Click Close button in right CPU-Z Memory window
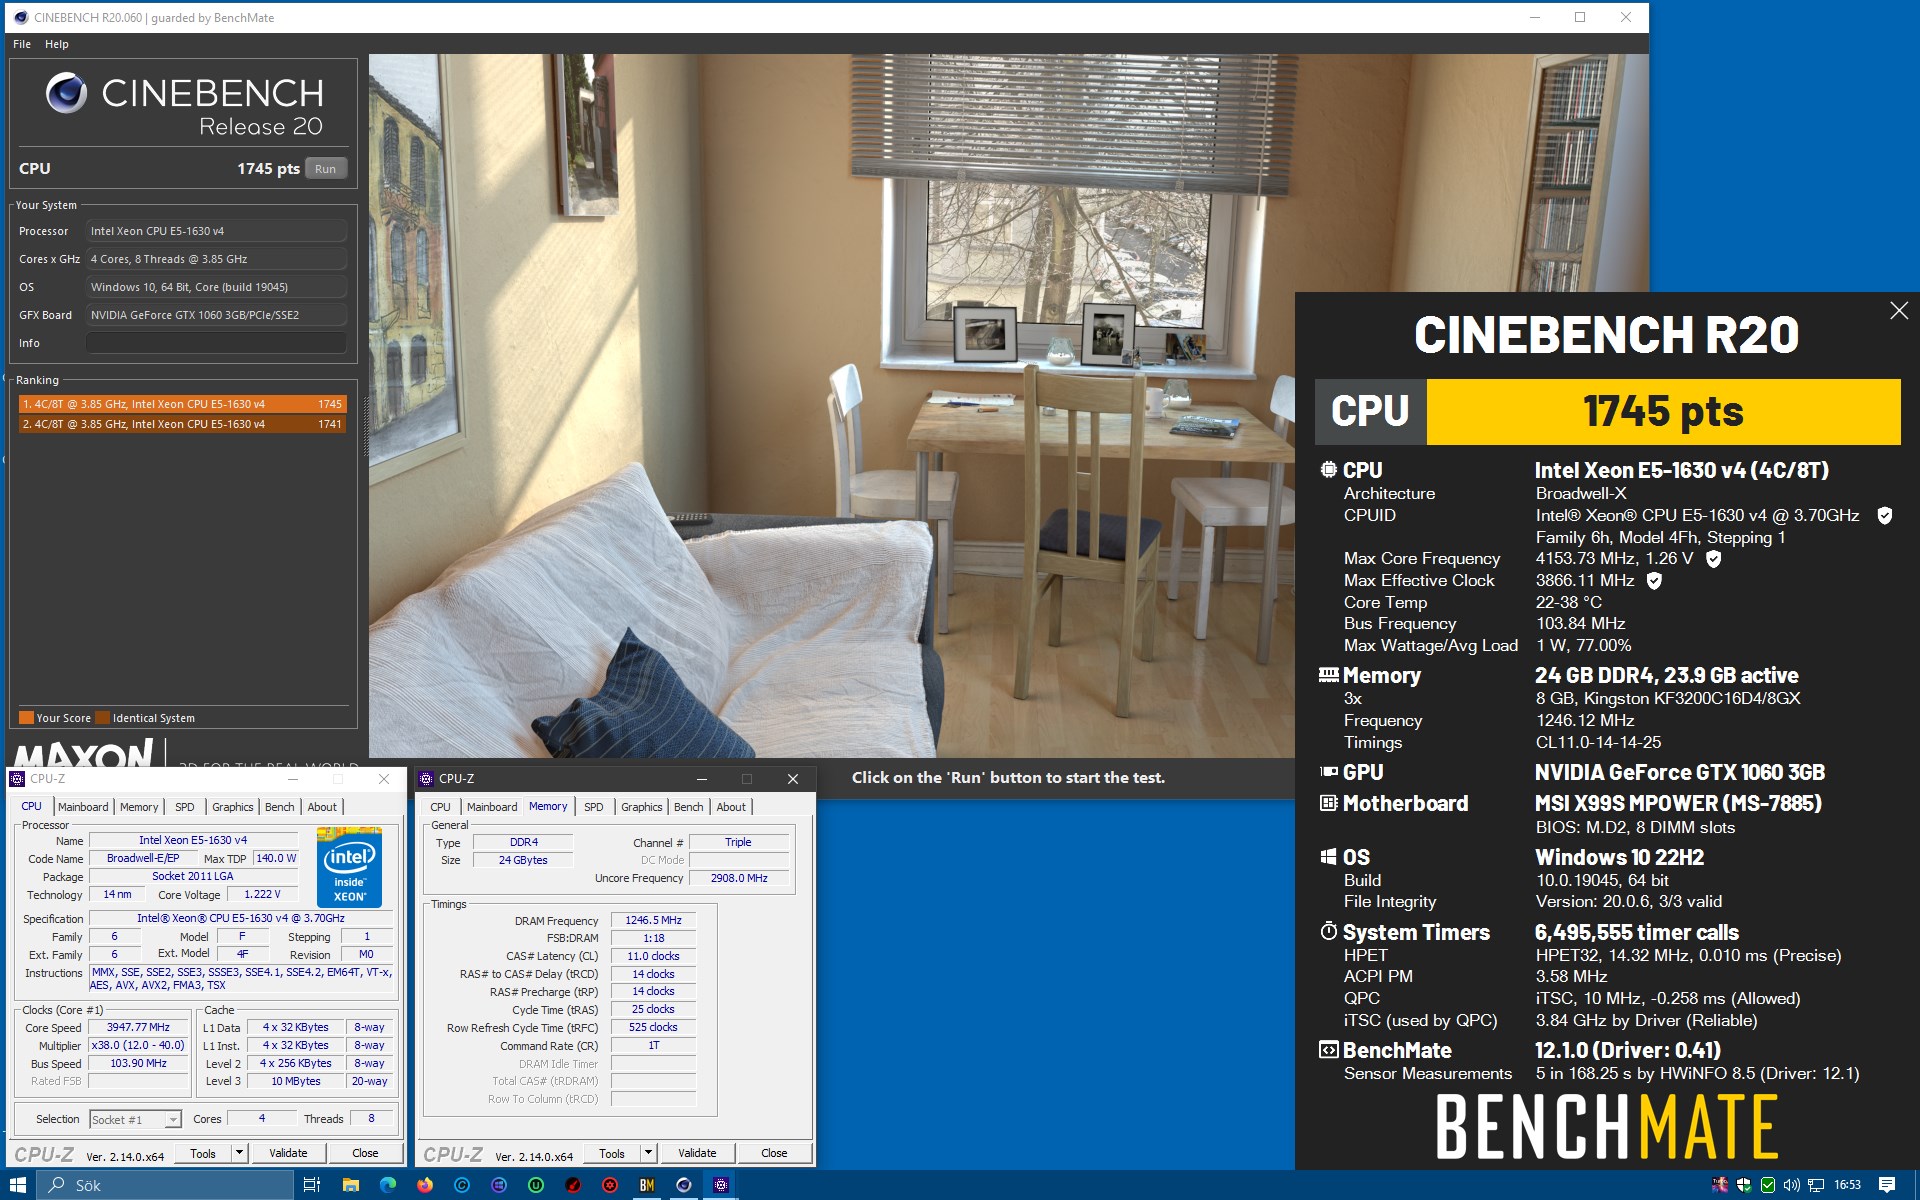The height and width of the screenshot is (1200, 1920). tap(774, 1153)
